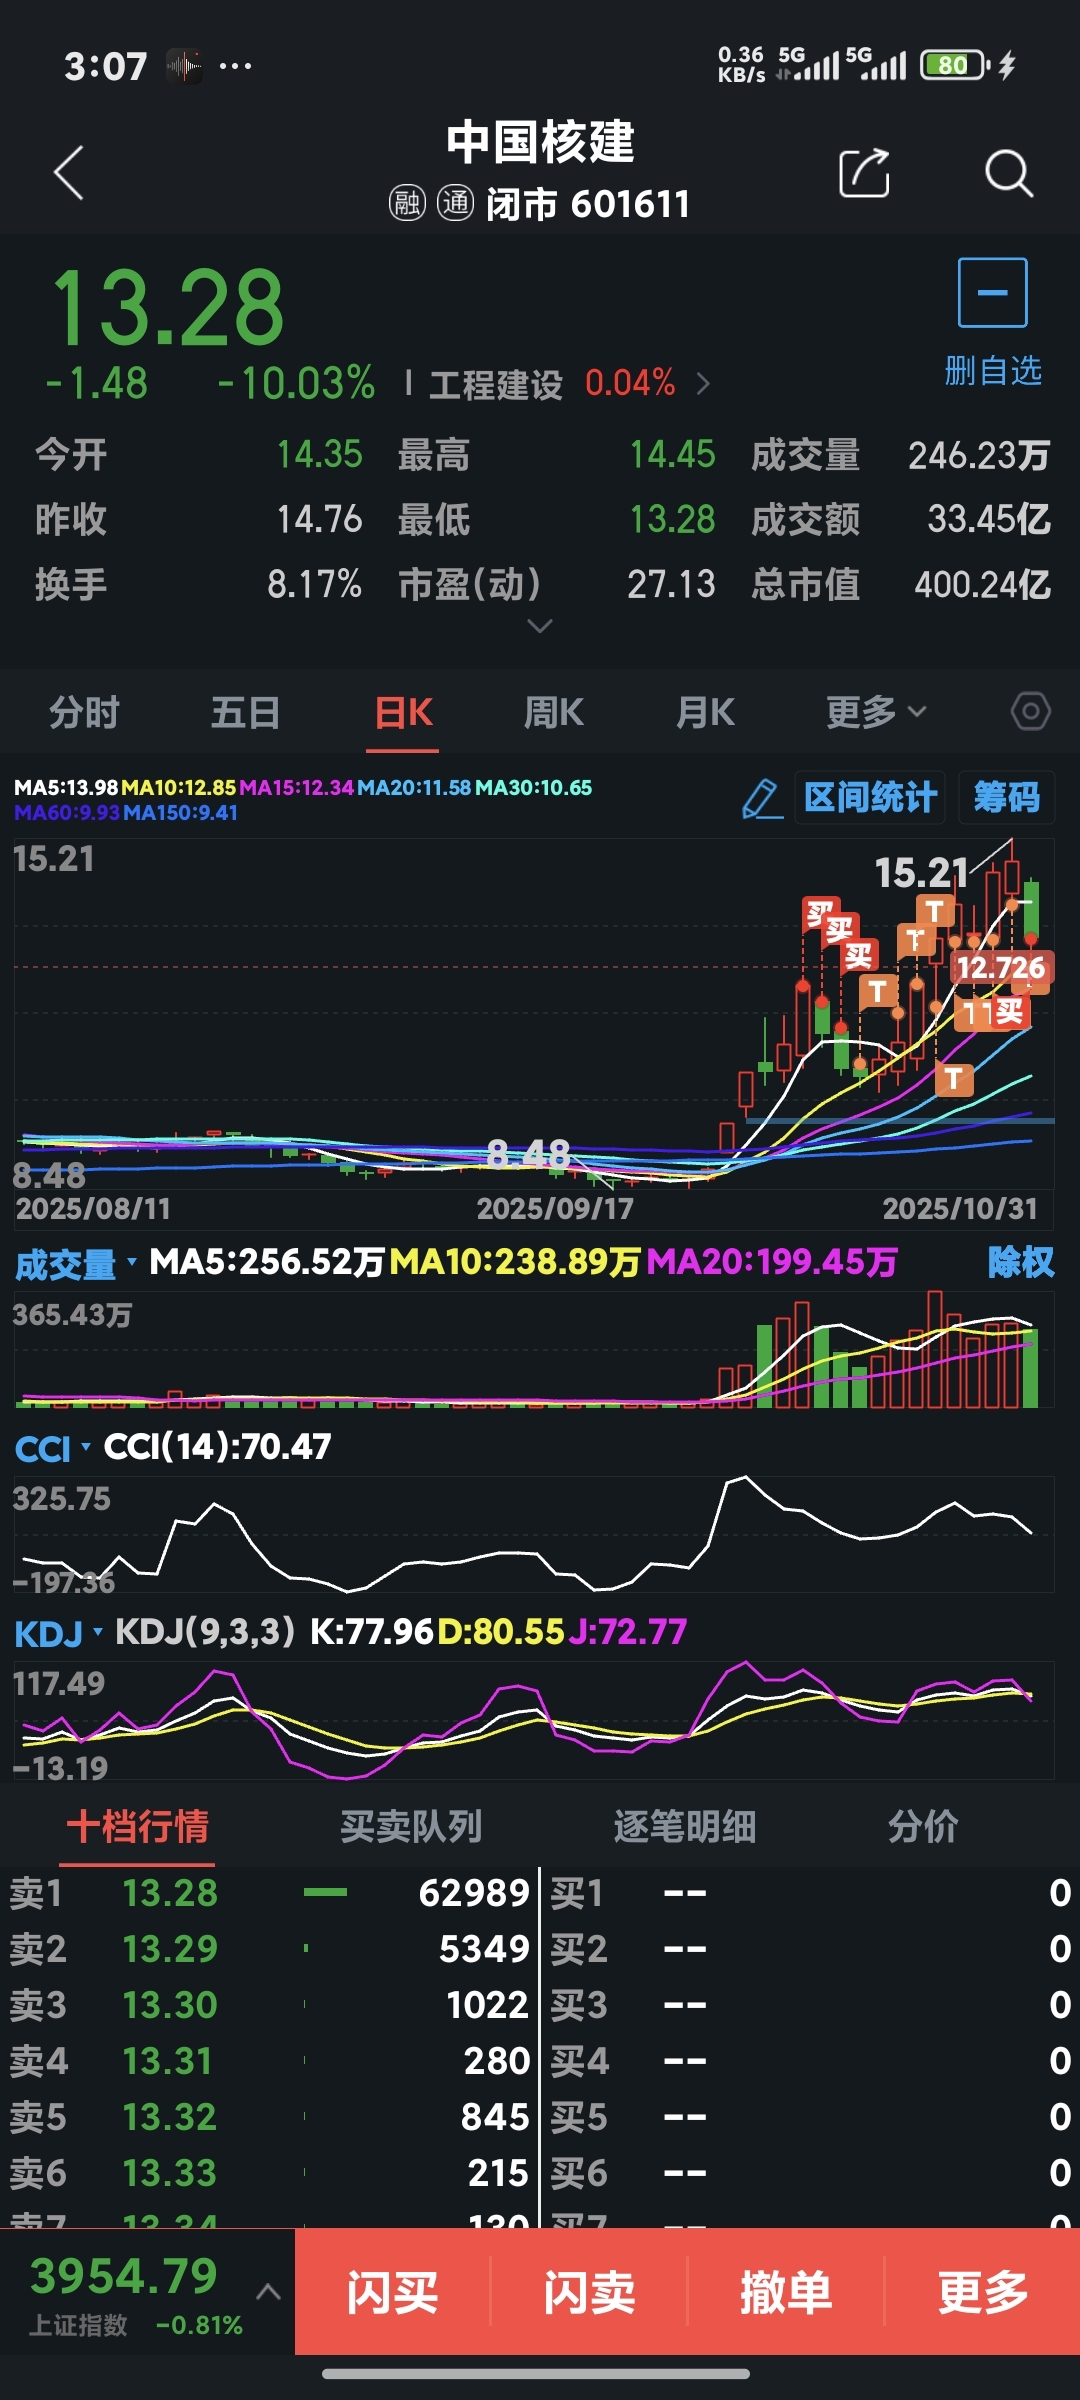Expand the 上证指数 index bar chevron
The image size is (1080, 2400).
[x=268, y=2291]
